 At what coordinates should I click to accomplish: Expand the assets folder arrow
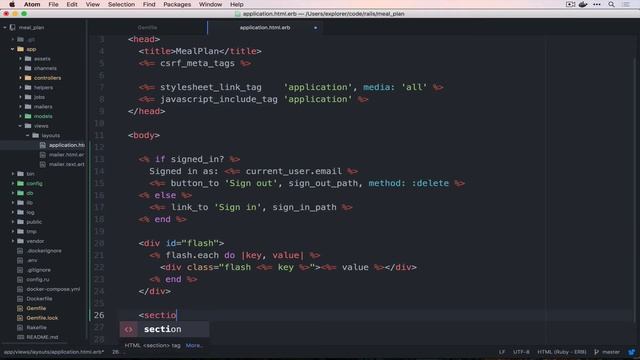[20, 58]
